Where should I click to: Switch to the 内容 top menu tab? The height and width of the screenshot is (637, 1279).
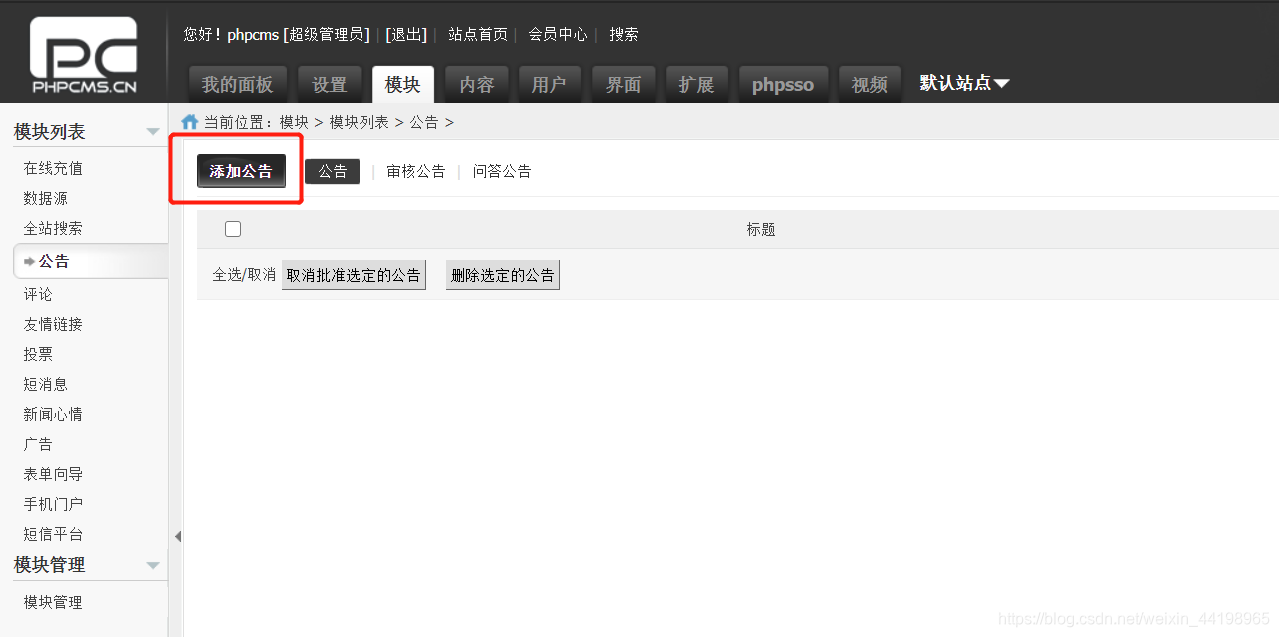[x=476, y=84]
